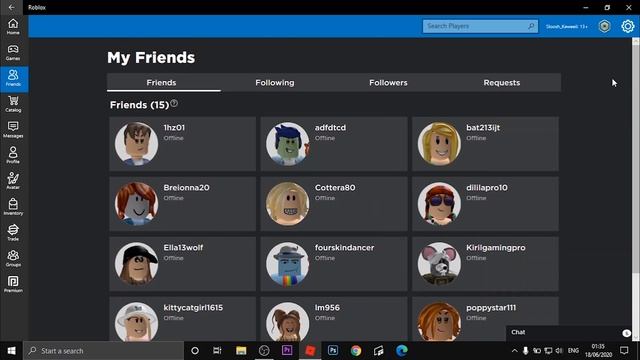Open the Premium sidebar icon
This screenshot has height=360, width=640.
(x=13, y=284)
